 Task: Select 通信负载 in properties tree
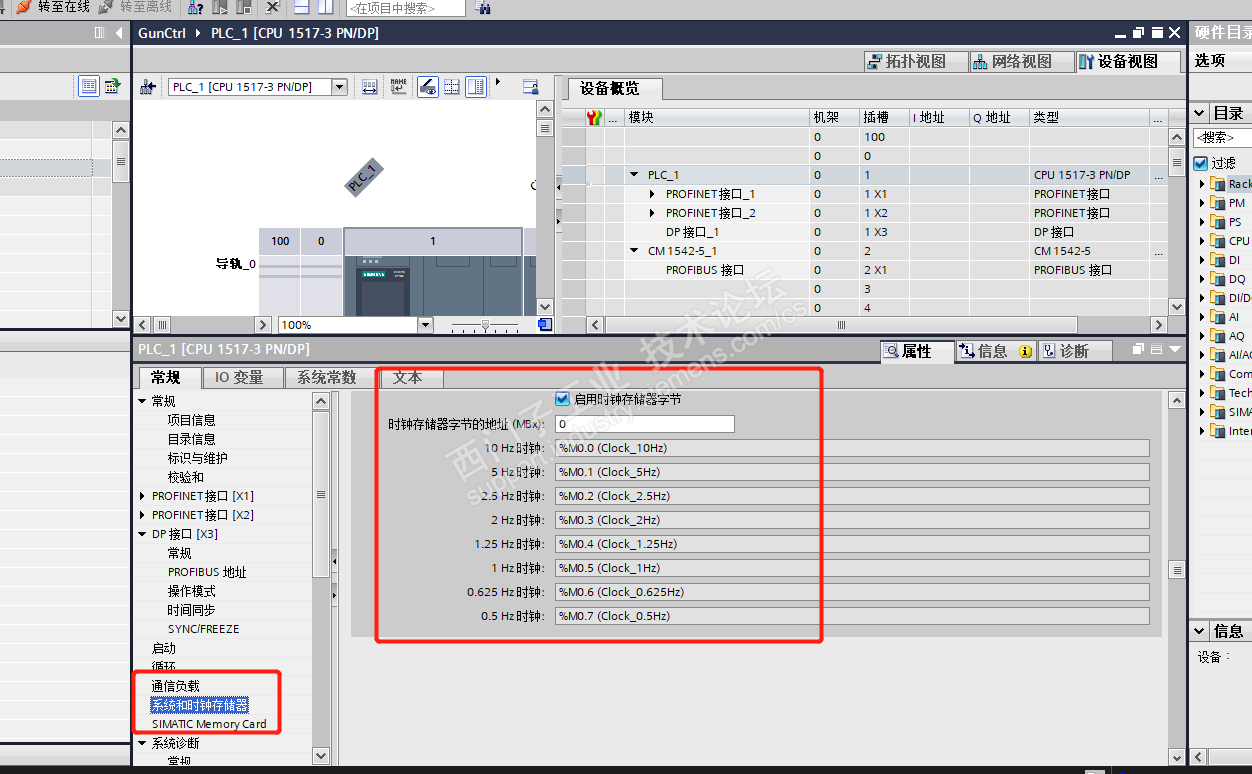(176, 686)
